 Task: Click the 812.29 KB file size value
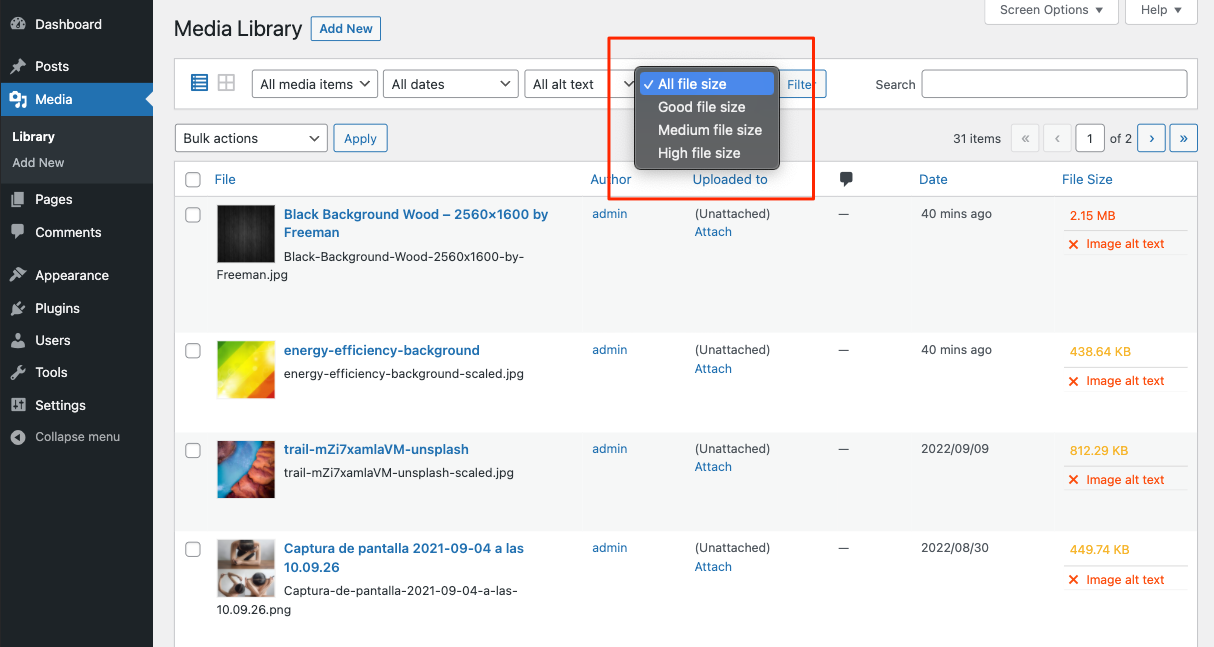click(x=1099, y=450)
